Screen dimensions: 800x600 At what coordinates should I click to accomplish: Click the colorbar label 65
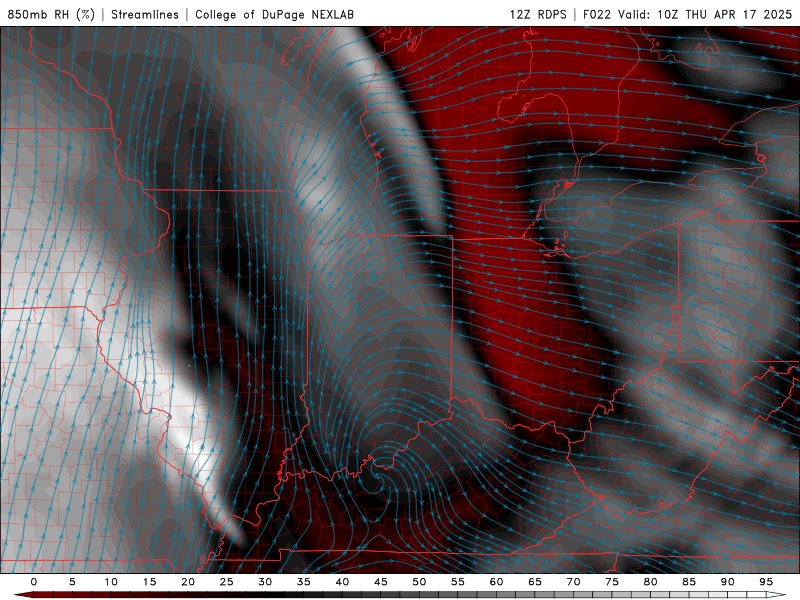(x=535, y=582)
